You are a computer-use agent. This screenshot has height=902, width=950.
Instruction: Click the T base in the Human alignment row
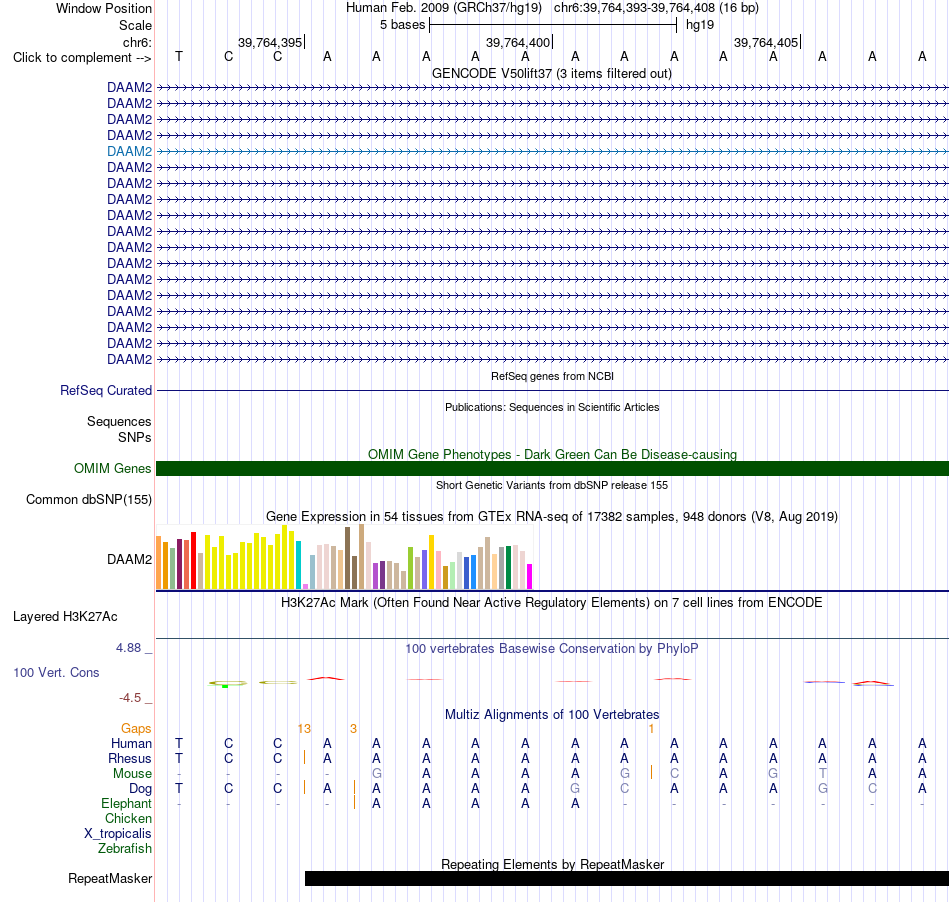point(179,743)
